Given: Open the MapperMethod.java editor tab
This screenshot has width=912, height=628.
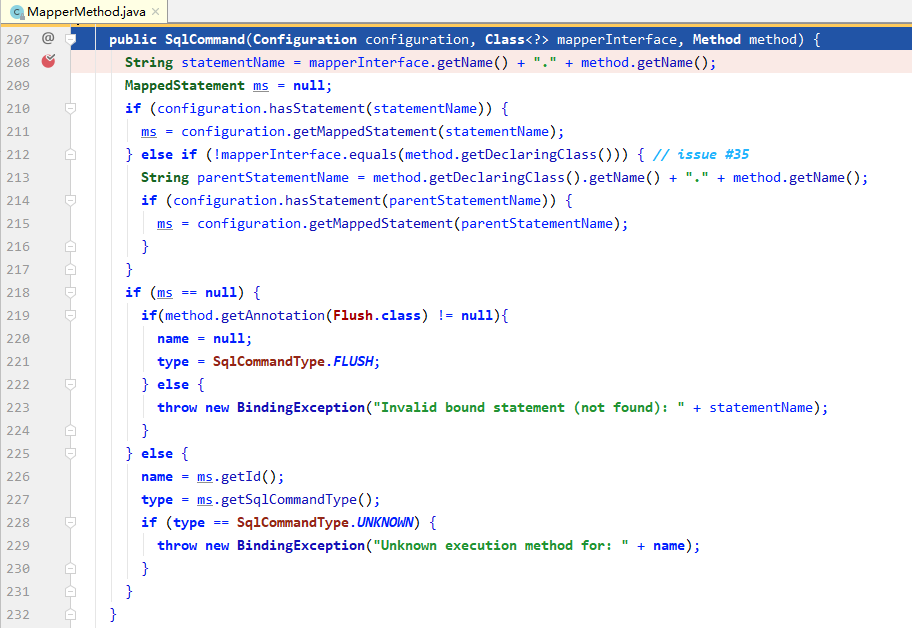Looking at the screenshot, I should pyautogui.click(x=84, y=12).
